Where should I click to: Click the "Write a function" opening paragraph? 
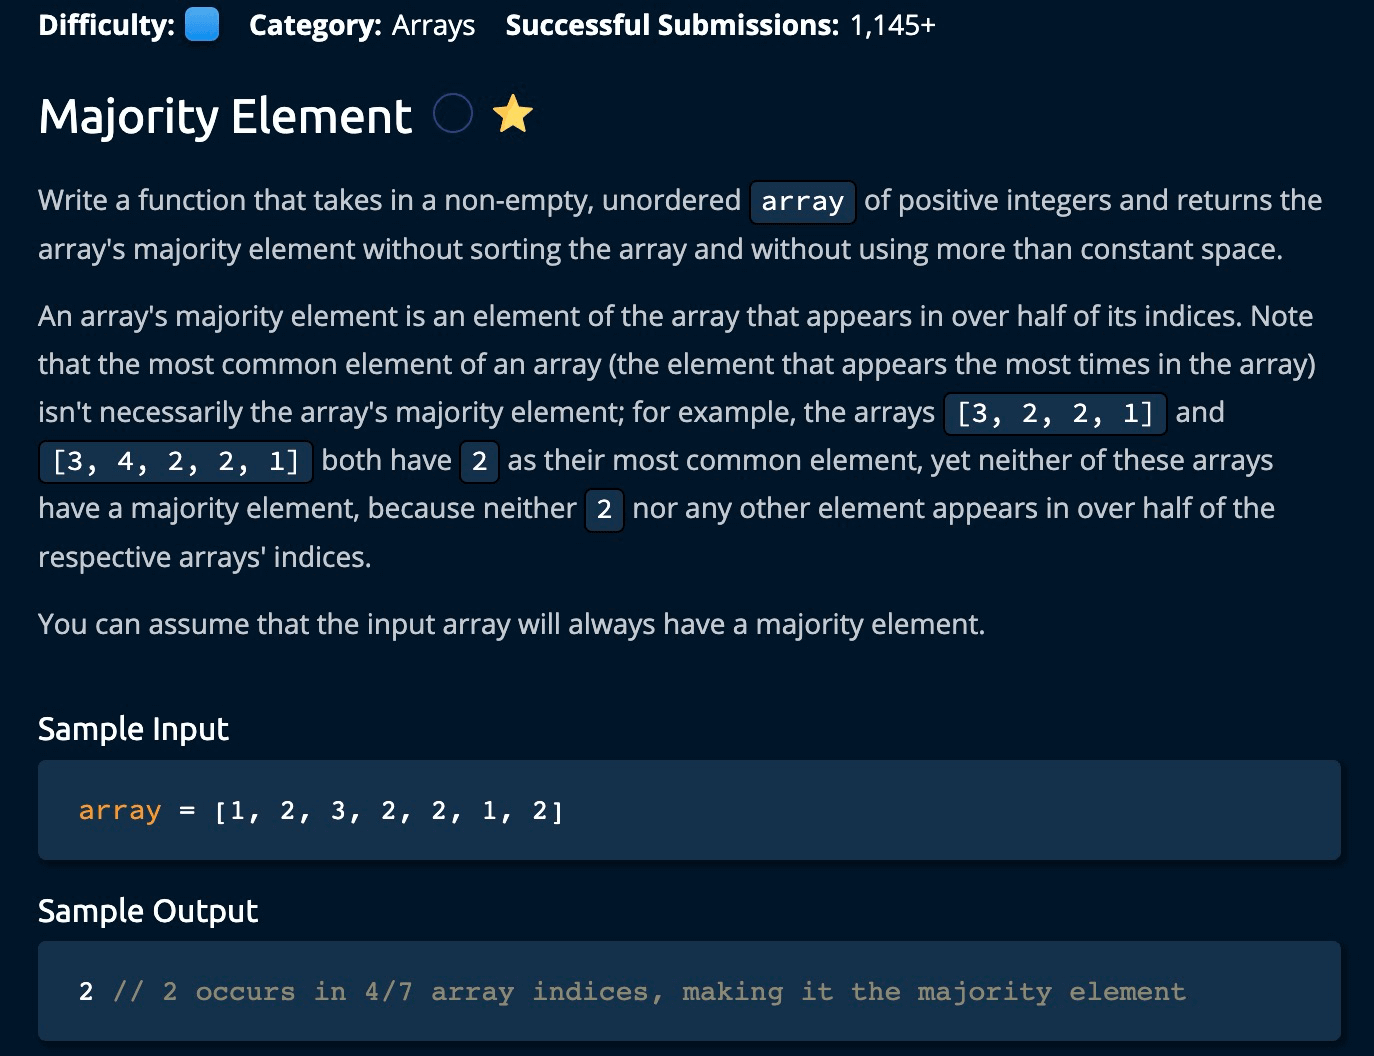coord(680,225)
